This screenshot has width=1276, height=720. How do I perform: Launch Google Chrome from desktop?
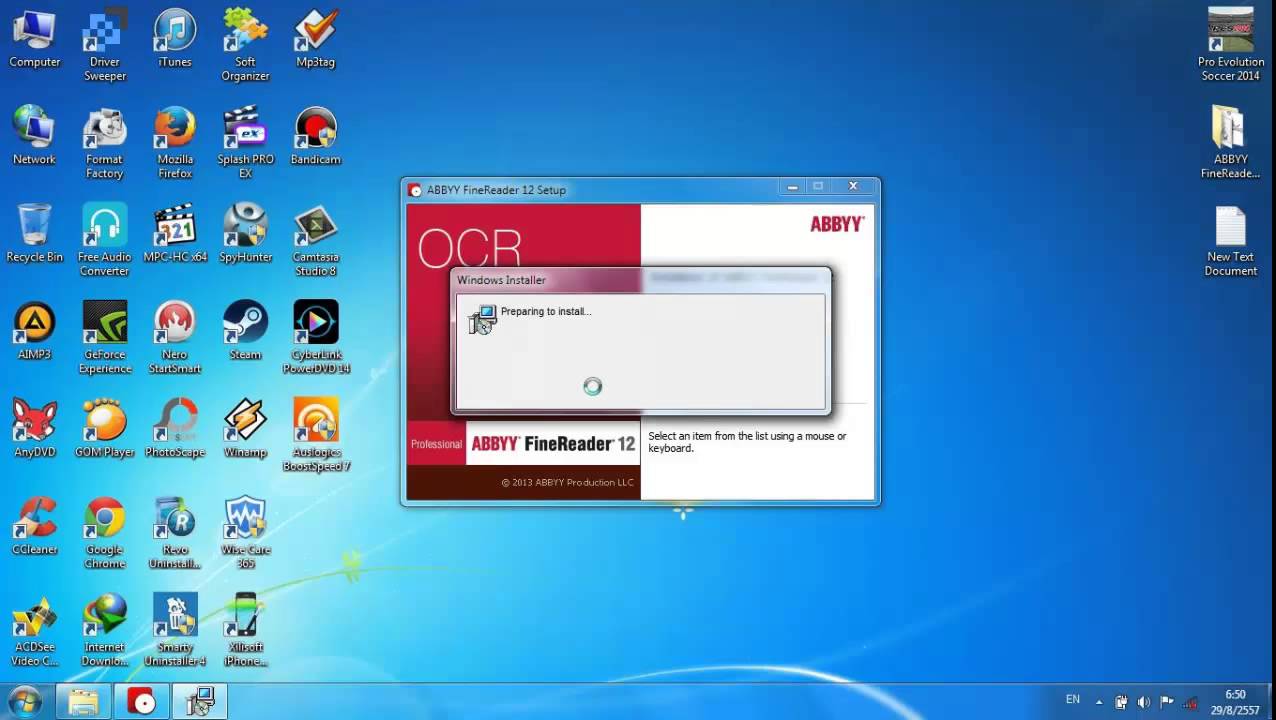(104, 533)
